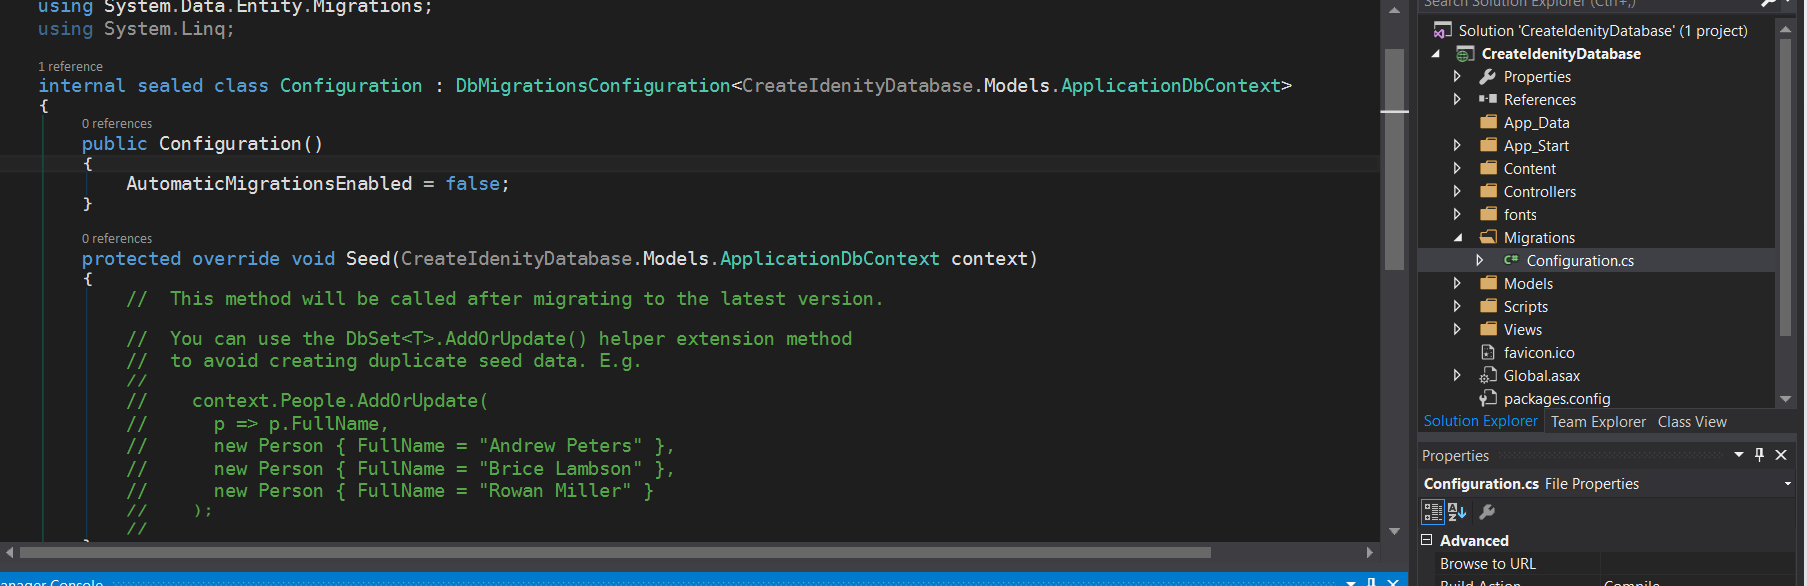
Task: Switch to the Class View tab
Action: coord(1692,422)
